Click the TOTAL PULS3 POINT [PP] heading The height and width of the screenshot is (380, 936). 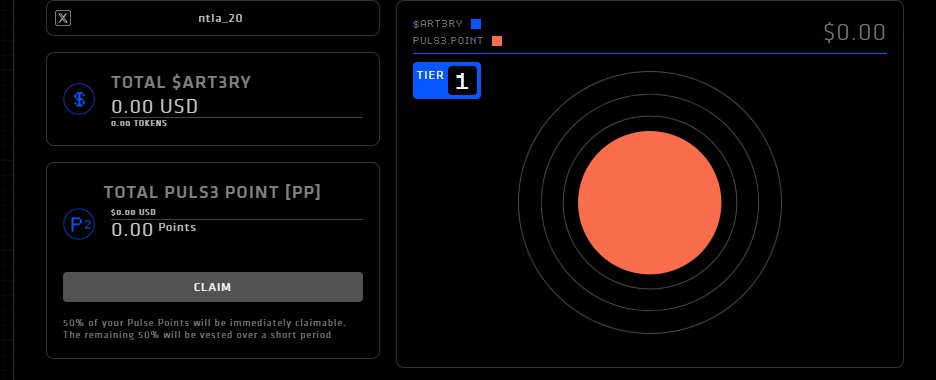[x=213, y=192]
